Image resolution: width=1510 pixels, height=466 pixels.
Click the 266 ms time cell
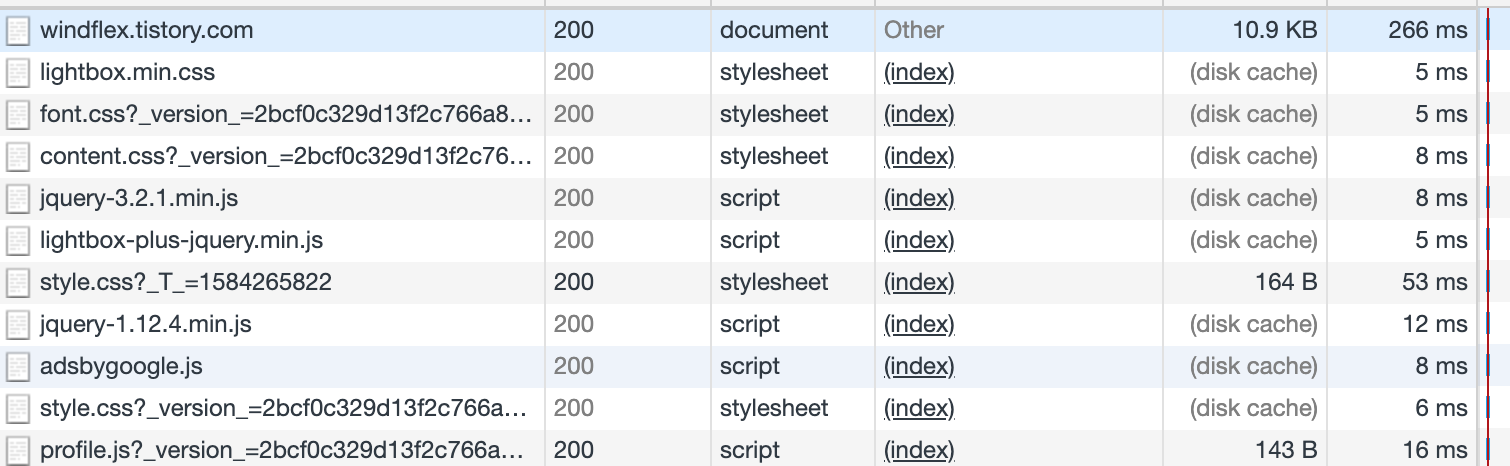tap(1428, 31)
